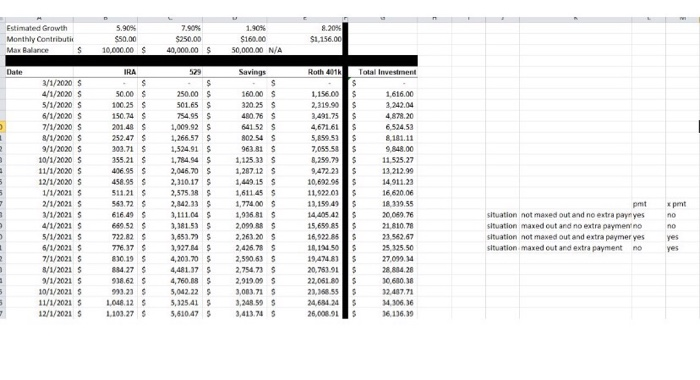This screenshot has width=700, height=380.
Task: Click Total Investment value 36,136.39
Action: coord(383,313)
